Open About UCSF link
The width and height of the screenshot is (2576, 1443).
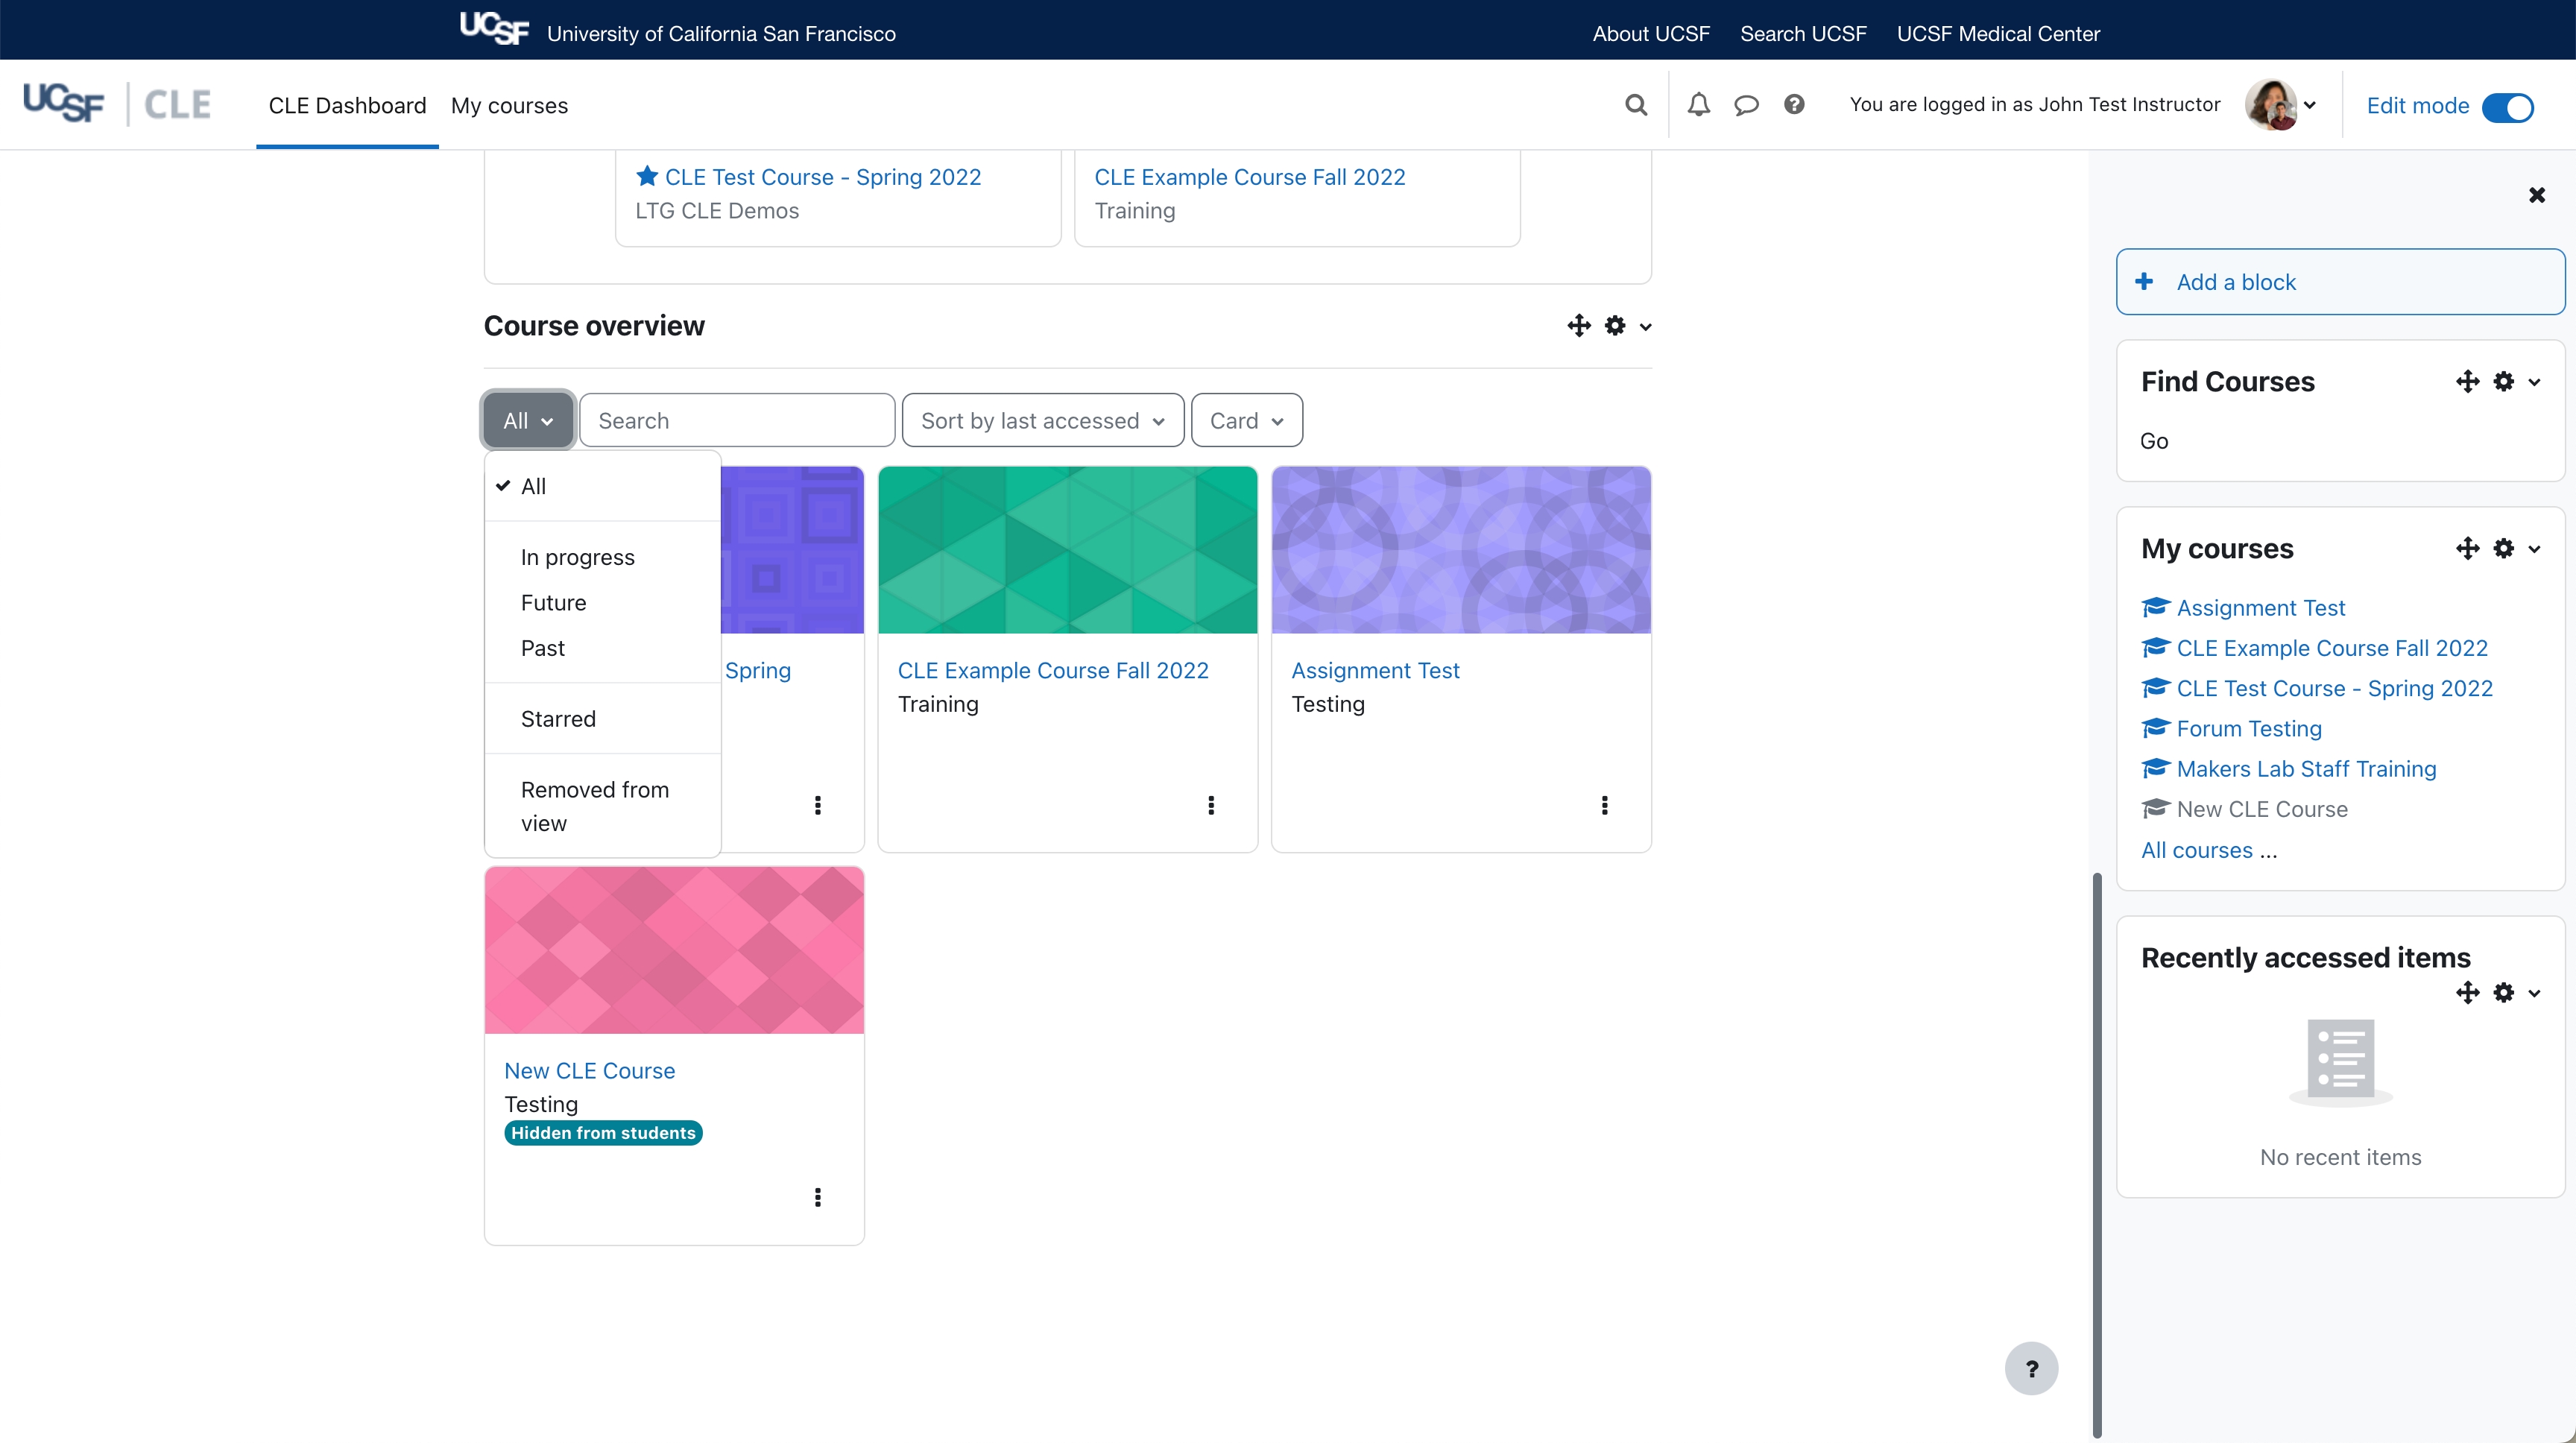coord(1651,33)
